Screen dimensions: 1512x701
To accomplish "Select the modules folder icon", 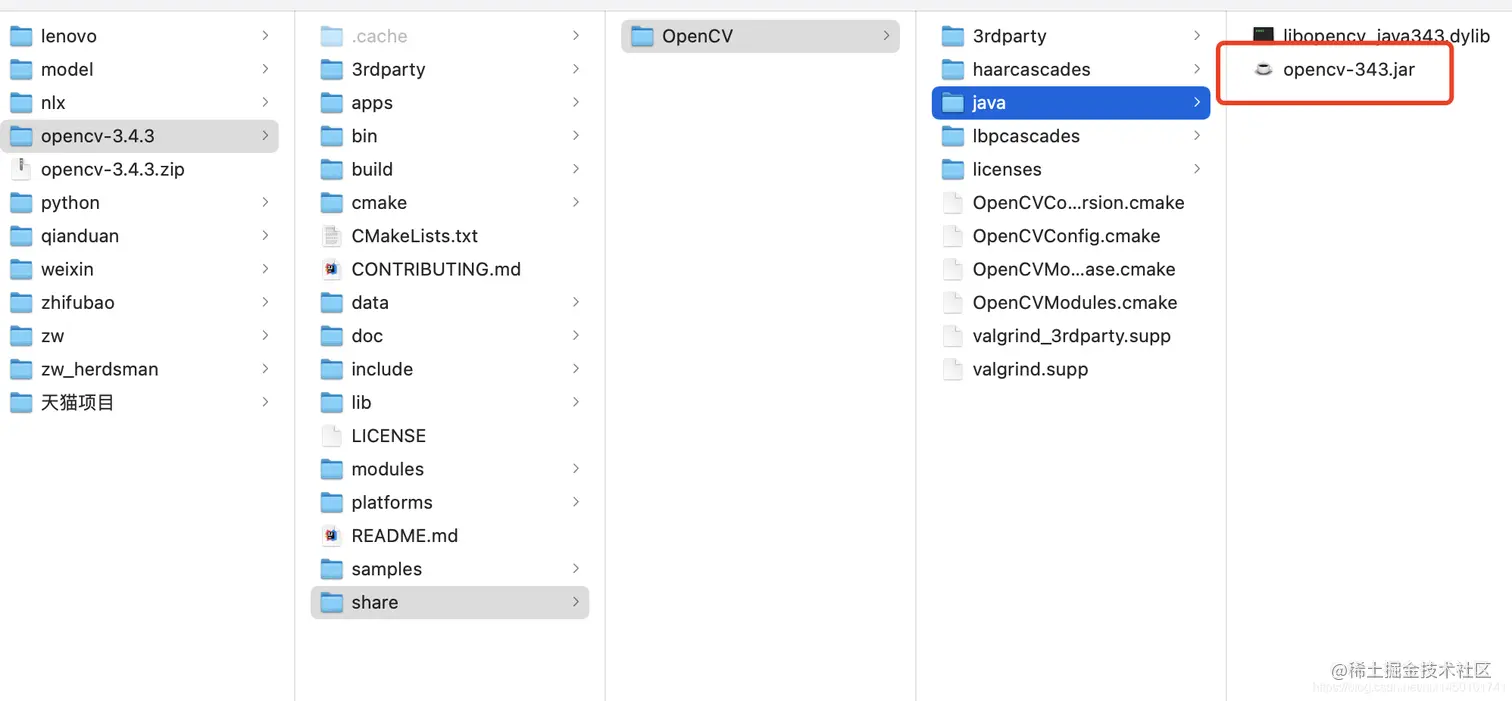I will (332, 469).
